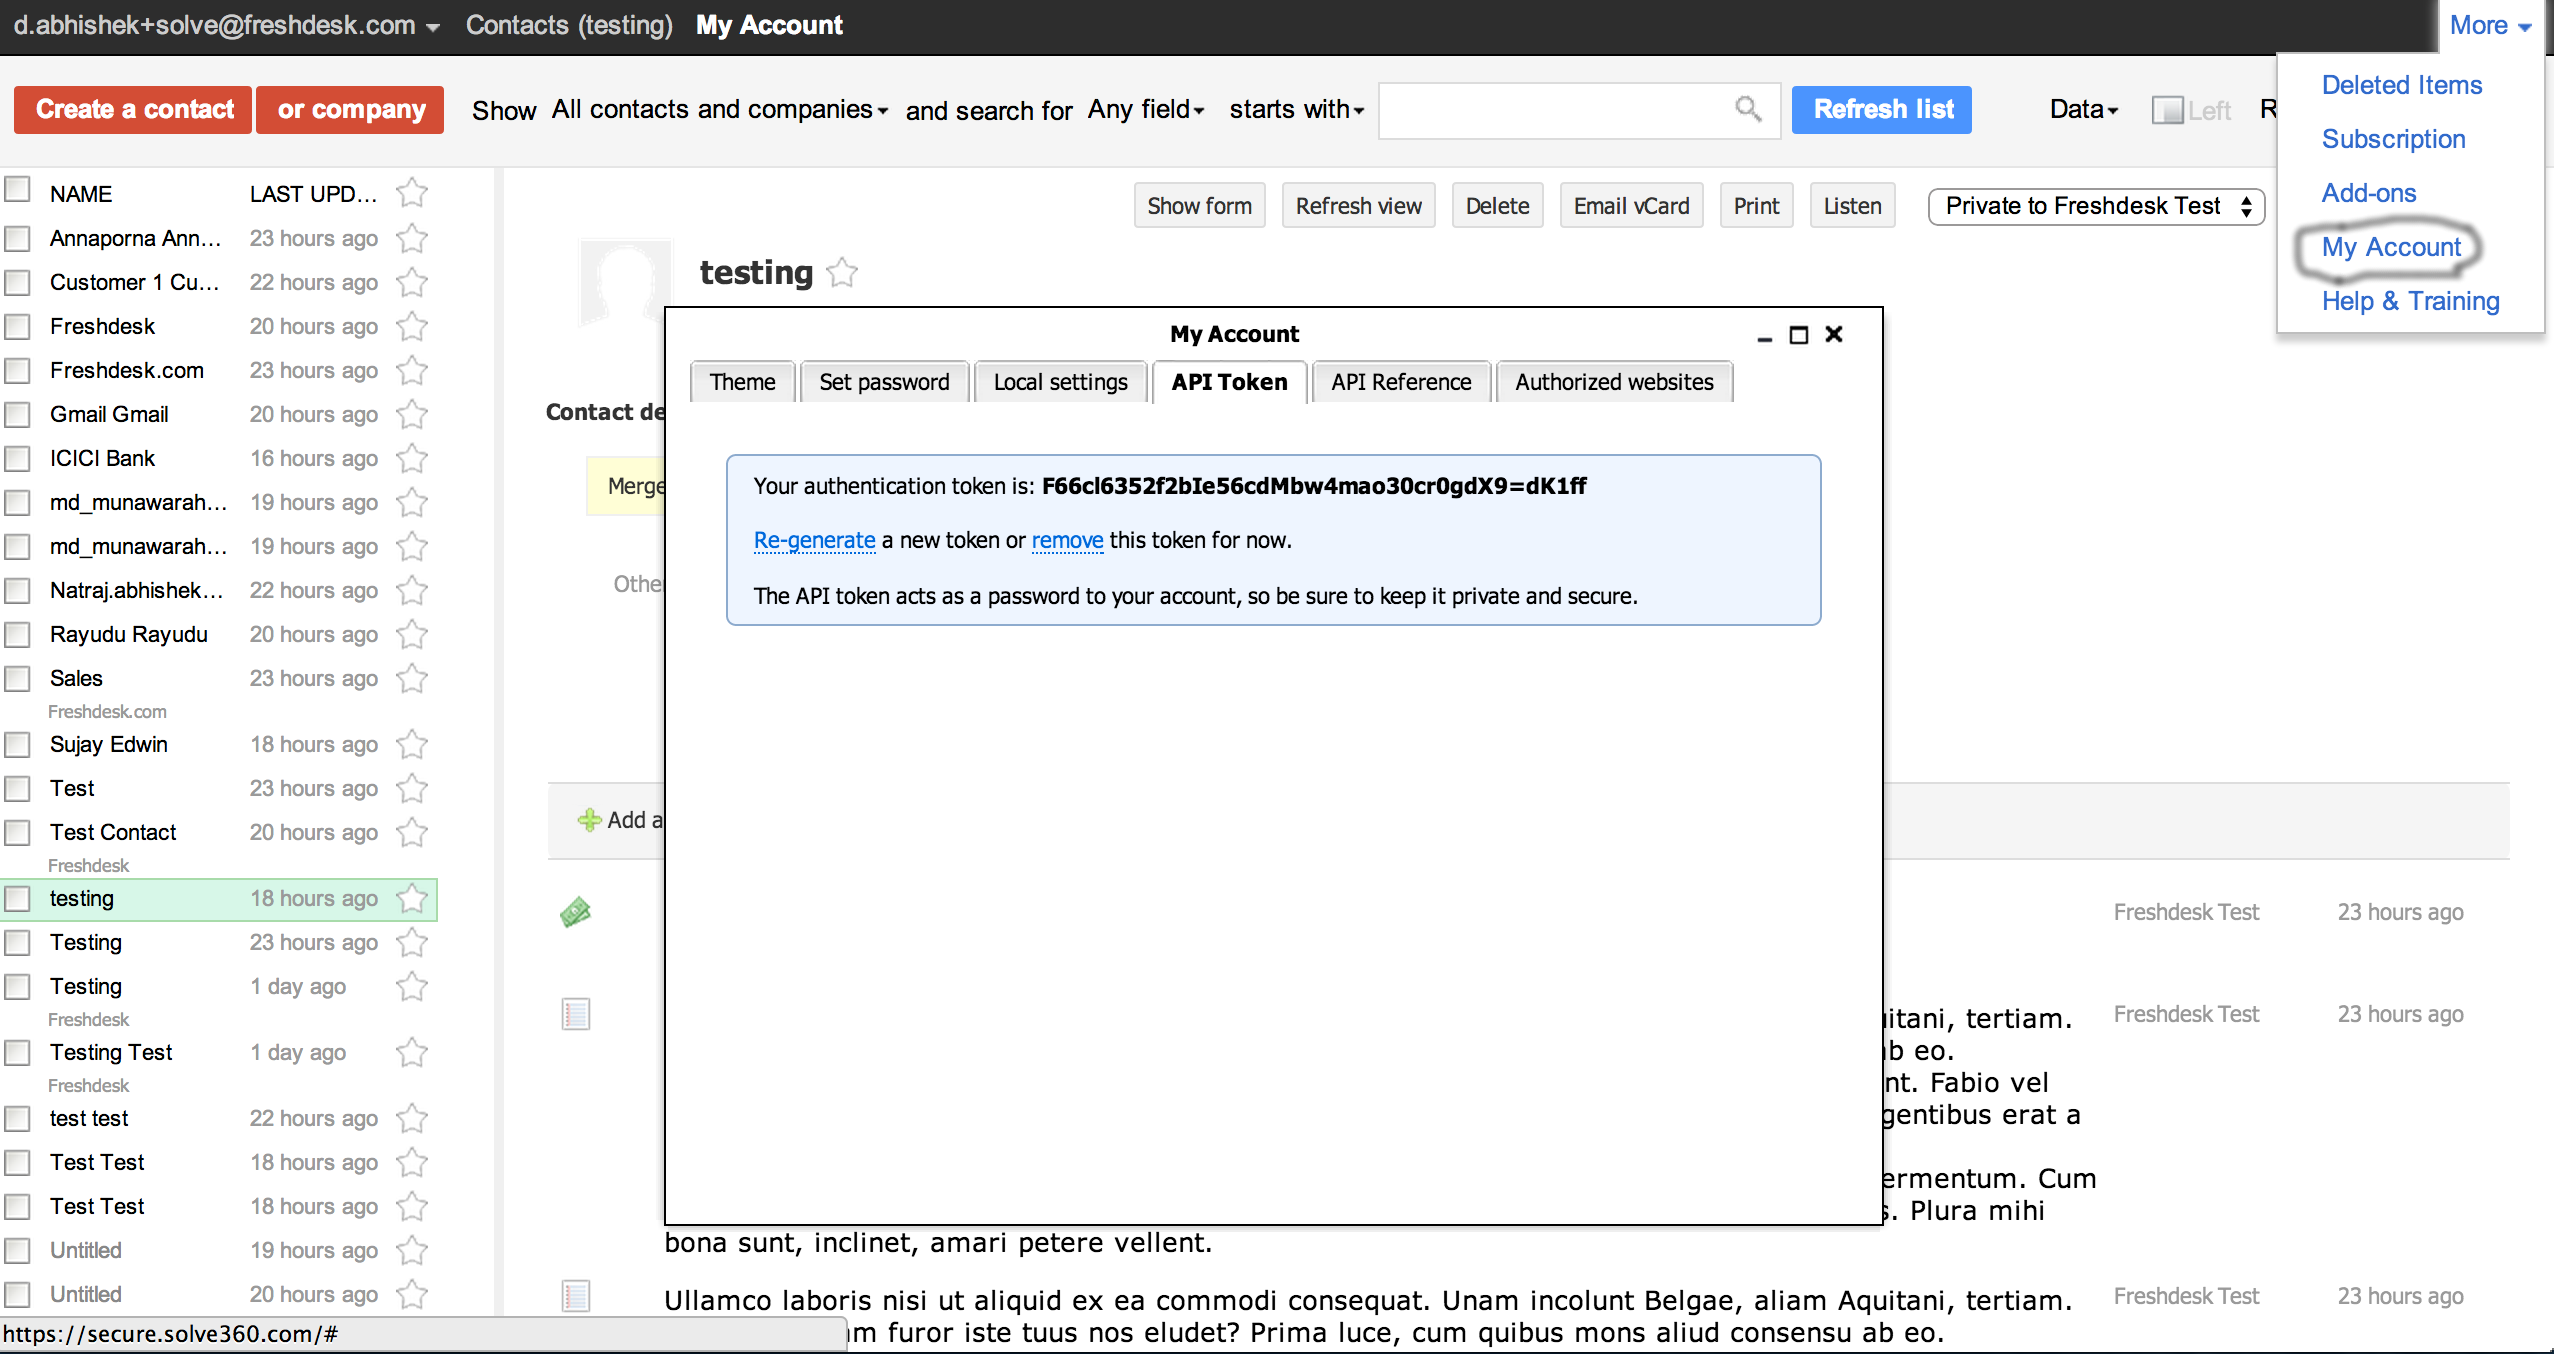Maximize the My Account dialog
Image resolution: width=2554 pixels, height=1354 pixels.
[x=1799, y=335]
